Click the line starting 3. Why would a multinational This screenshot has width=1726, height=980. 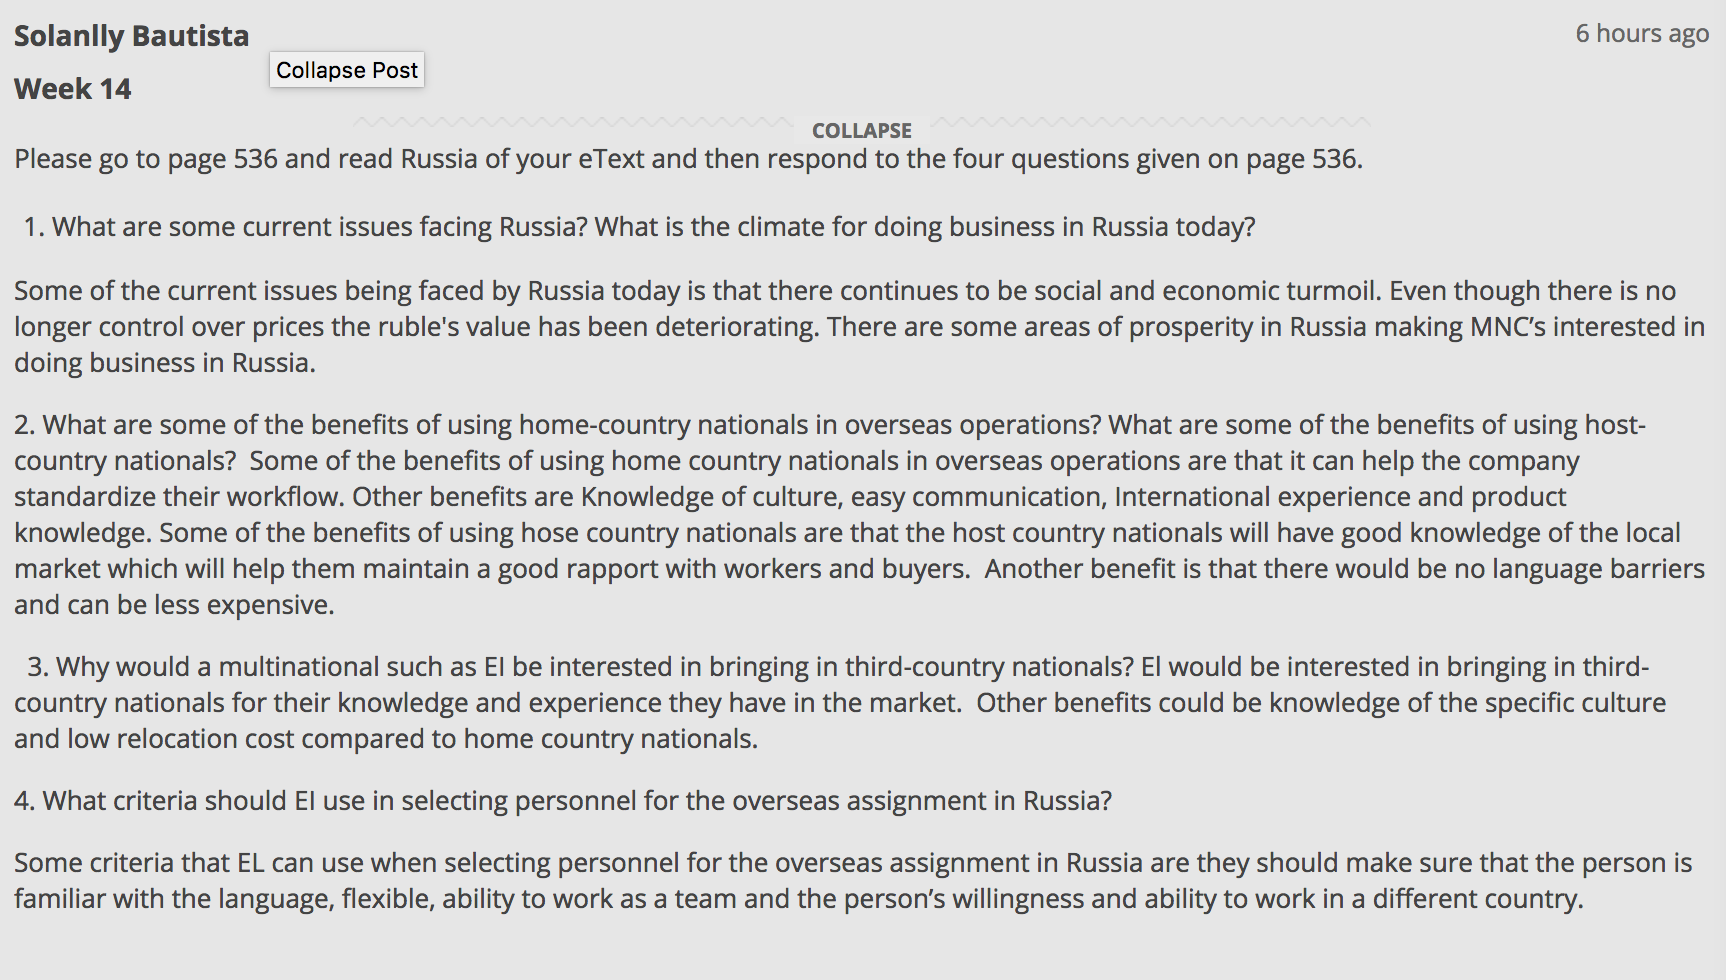pos(838,667)
